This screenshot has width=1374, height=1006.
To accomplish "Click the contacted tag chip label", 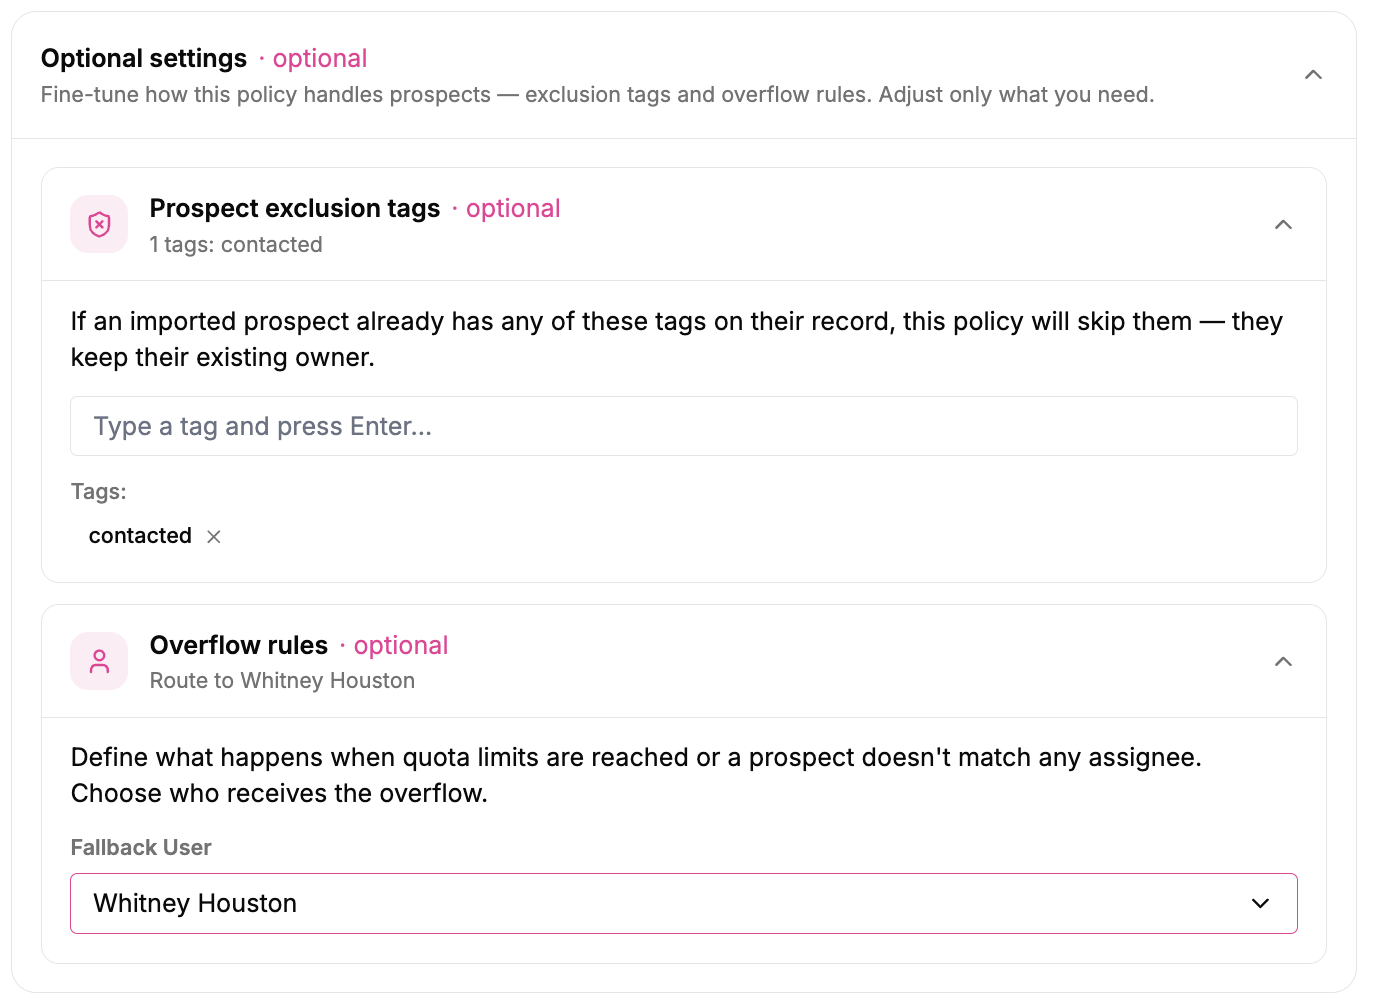I will [x=140, y=536].
